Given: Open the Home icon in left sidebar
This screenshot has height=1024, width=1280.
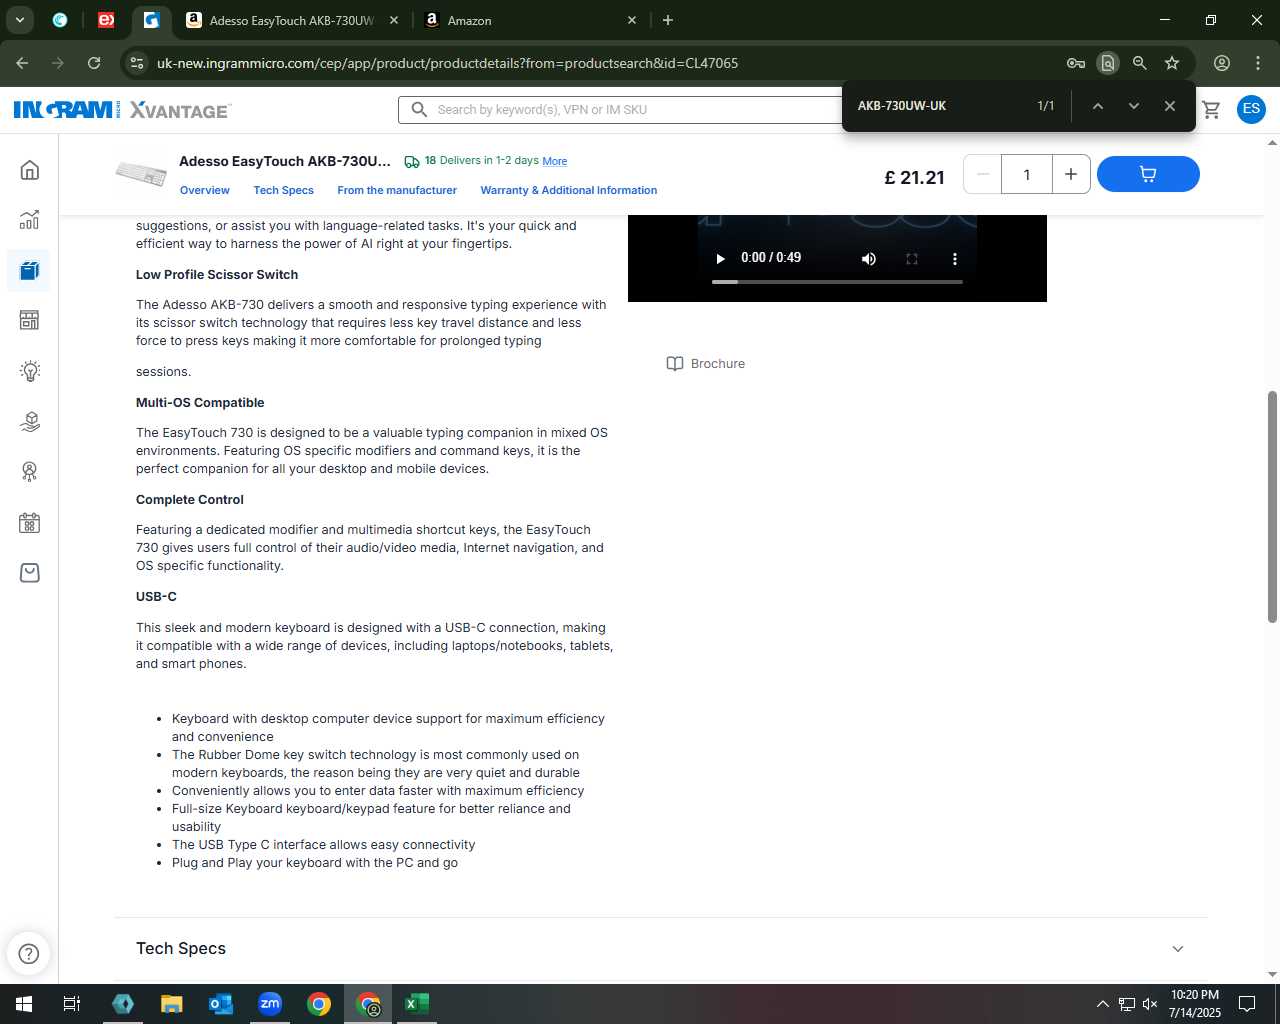Looking at the screenshot, I should coord(30,170).
